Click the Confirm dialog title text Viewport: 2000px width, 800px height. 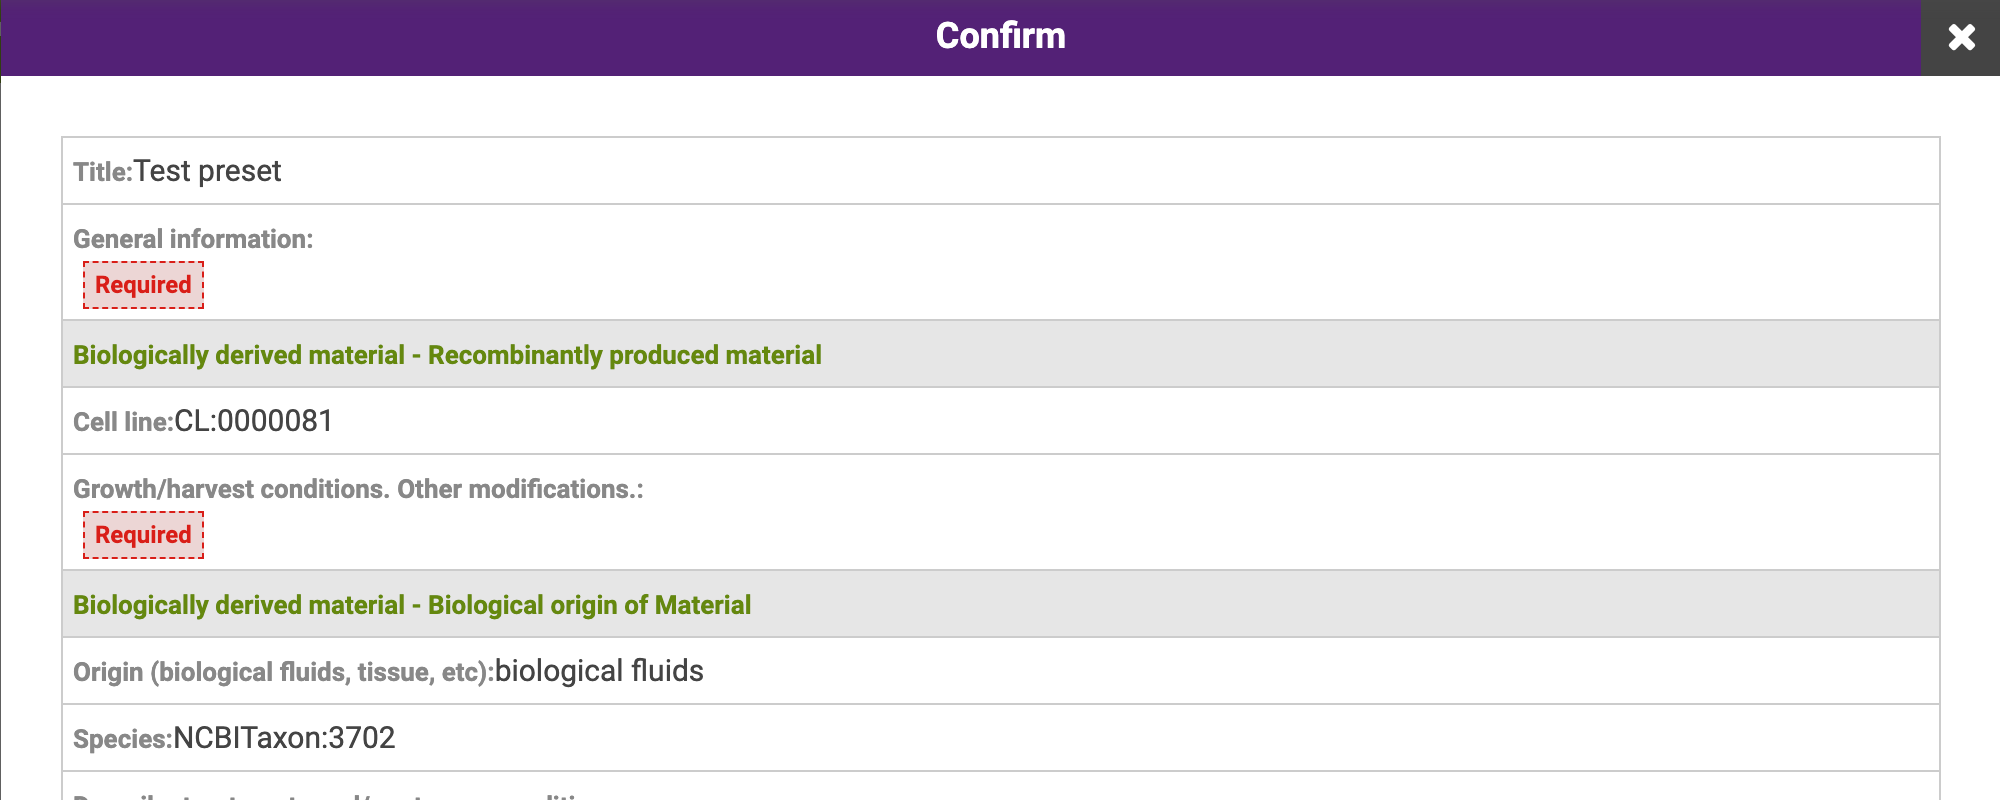coord(1000,36)
